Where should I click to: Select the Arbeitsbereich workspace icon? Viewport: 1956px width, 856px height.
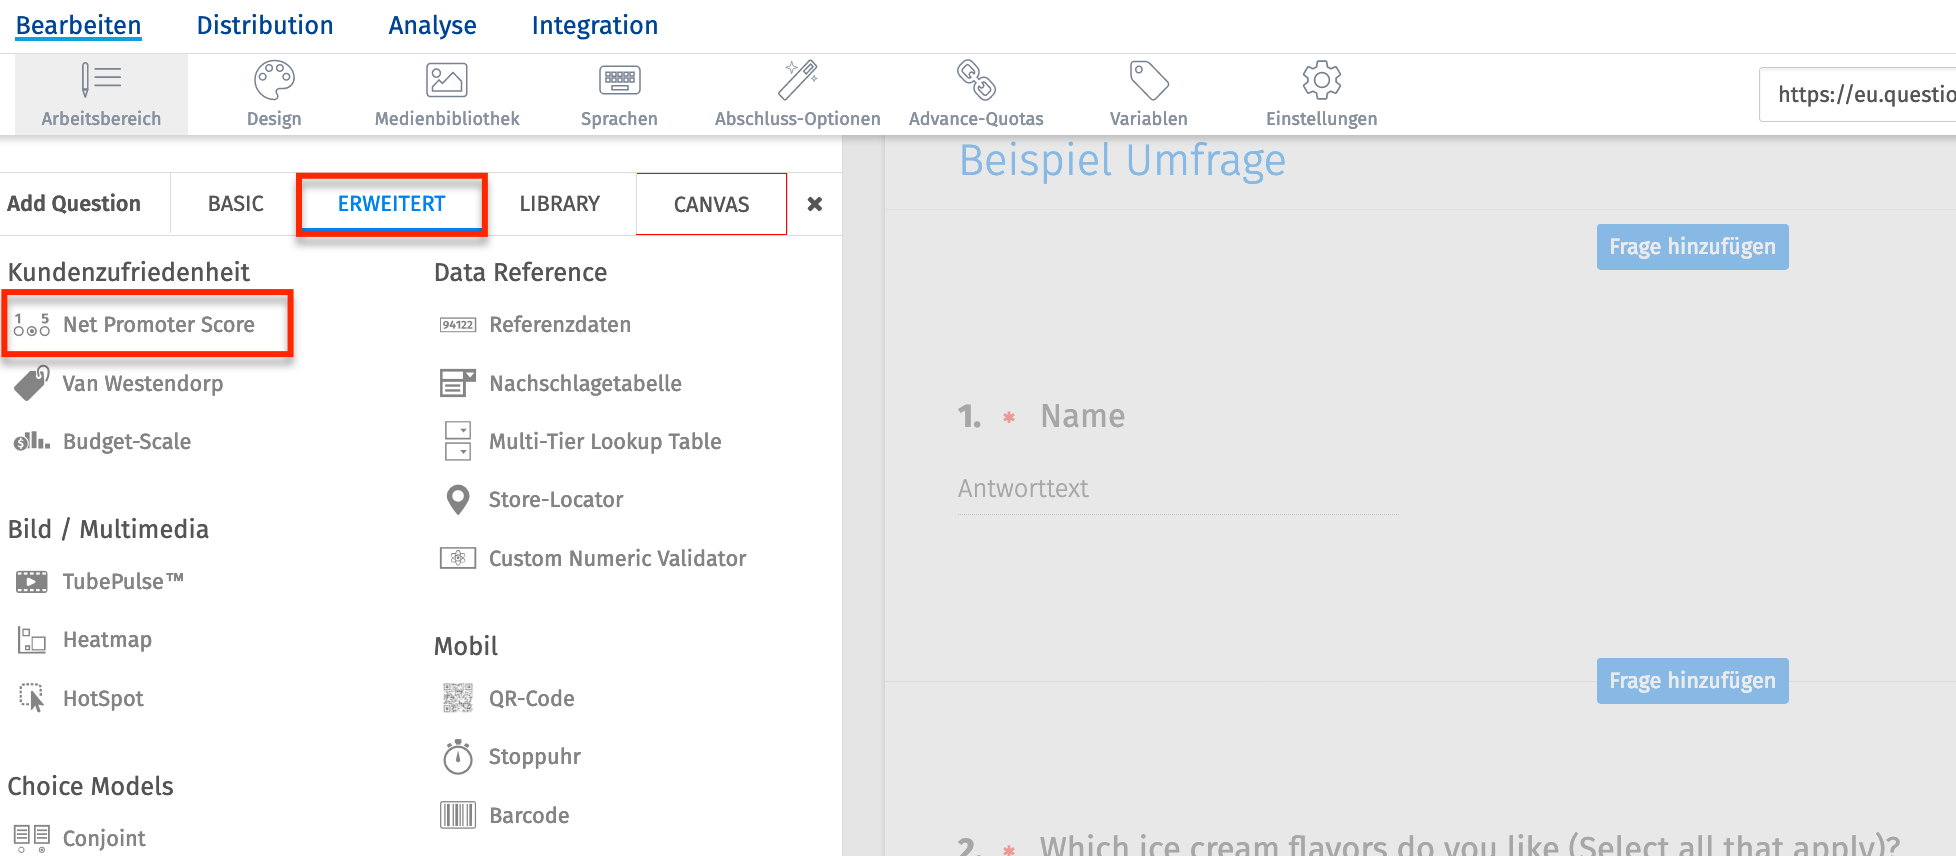101,81
